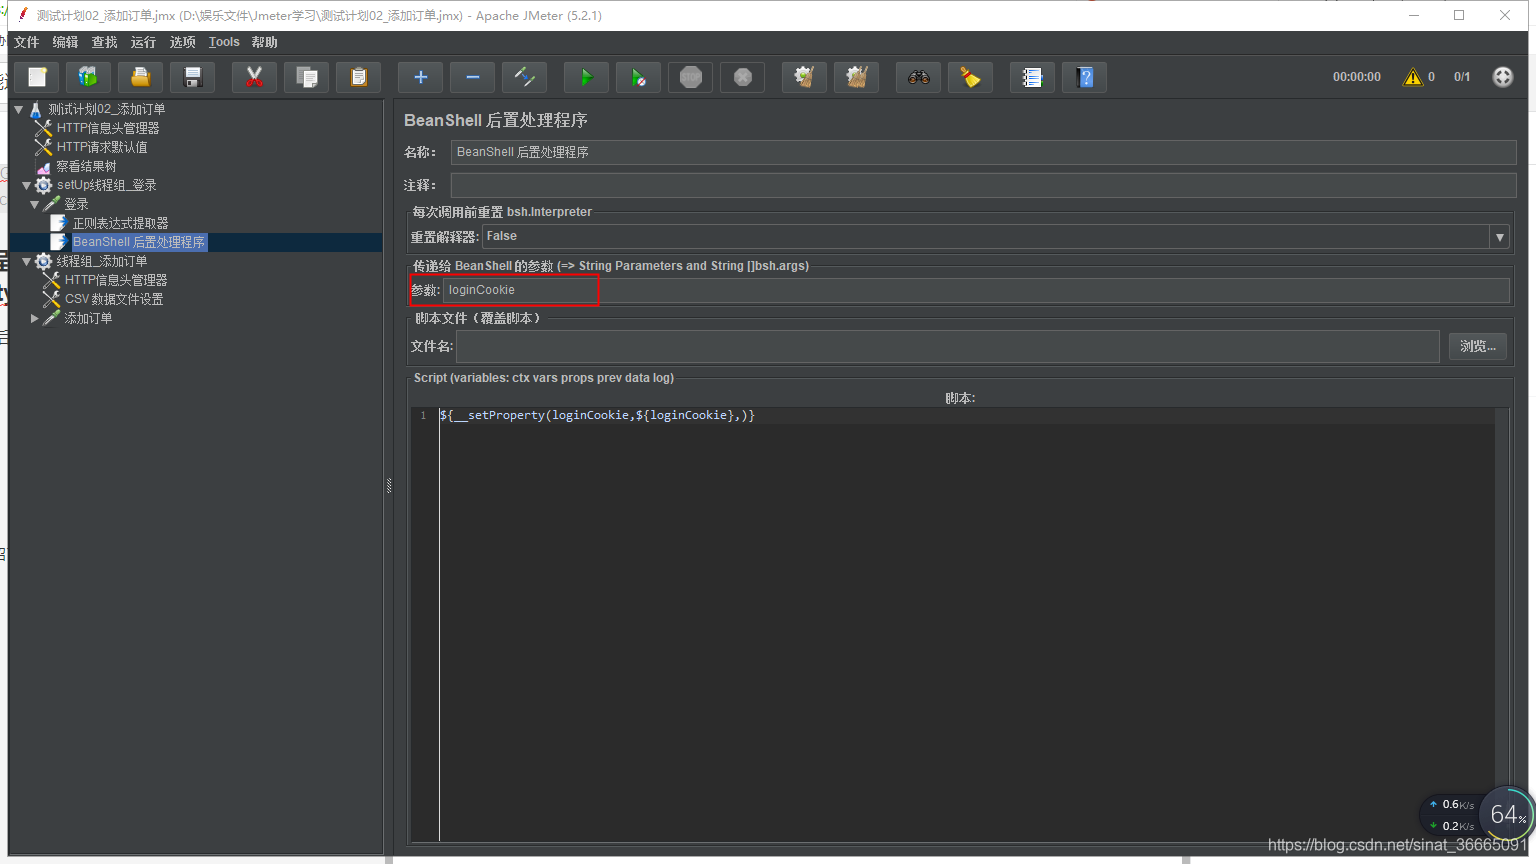This screenshot has width=1536, height=864.
Task: Collapse the setUp线程组_登录 tree node
Action: pos(27,185)
